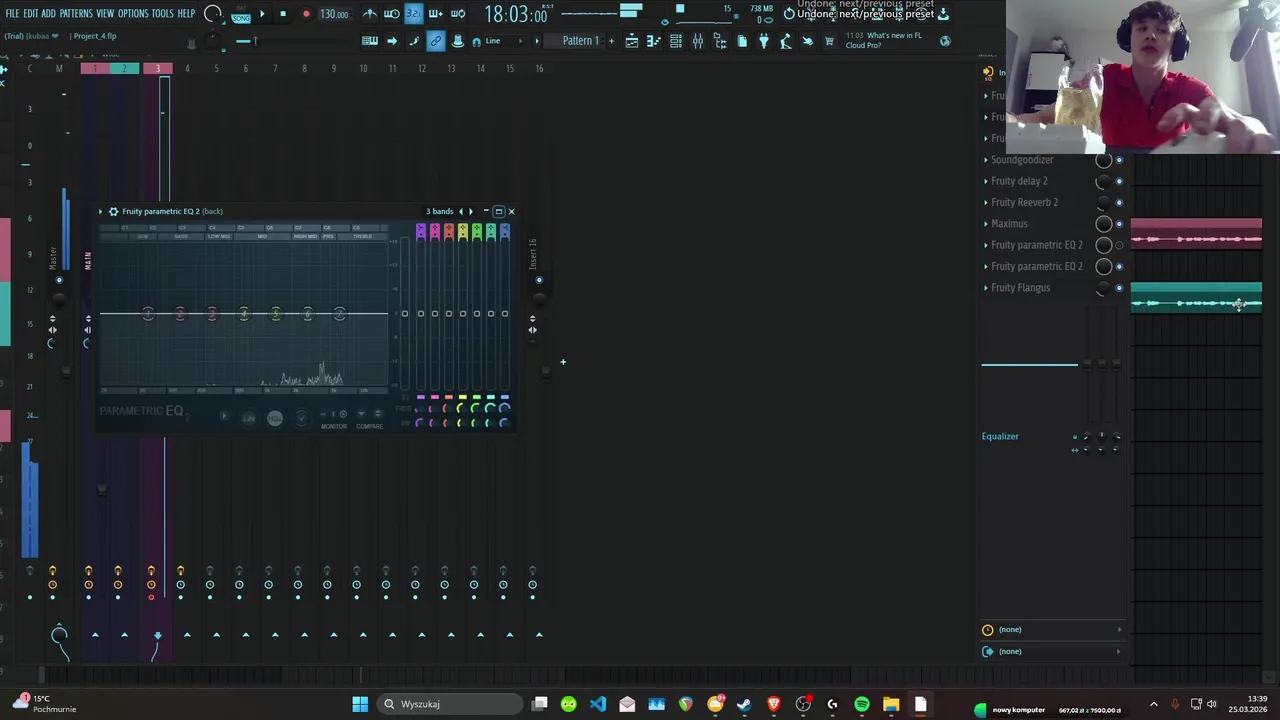Click the purple band 1 type icon

pyautogui.click(x=421, y=232)
